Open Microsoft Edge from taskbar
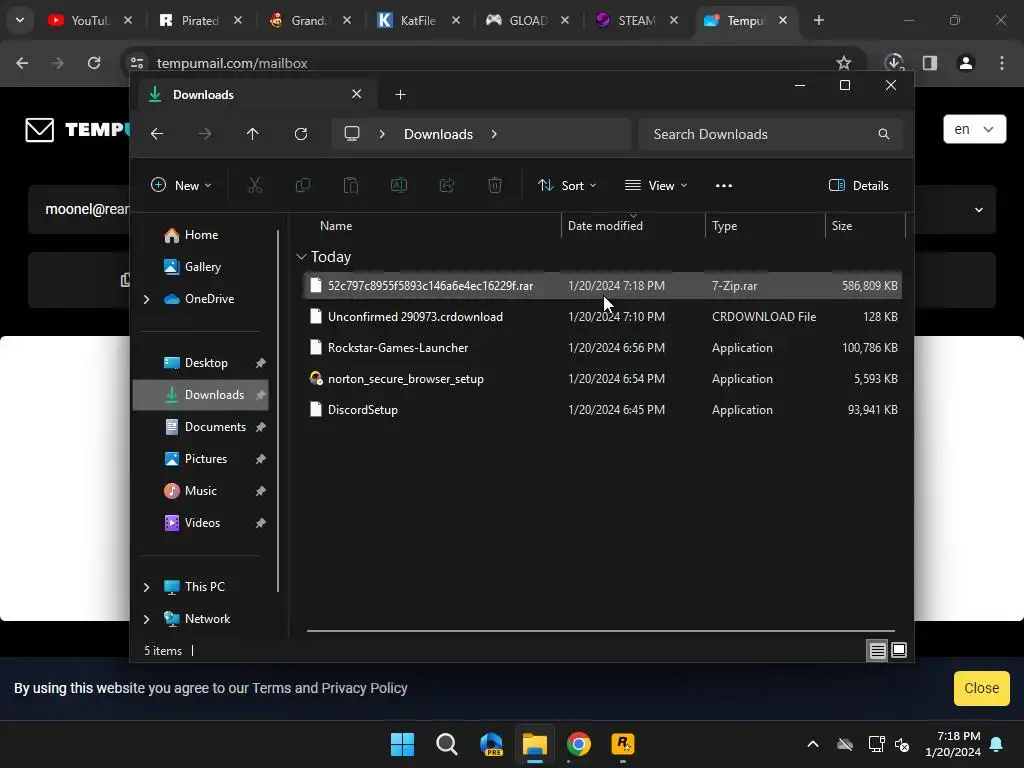The width and height of the screenshot is (1024, 768). 491,744
